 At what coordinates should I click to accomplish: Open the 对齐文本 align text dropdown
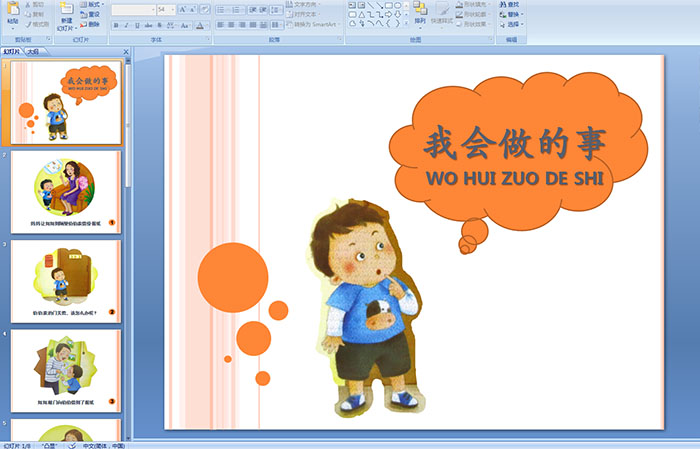(304, 14)
